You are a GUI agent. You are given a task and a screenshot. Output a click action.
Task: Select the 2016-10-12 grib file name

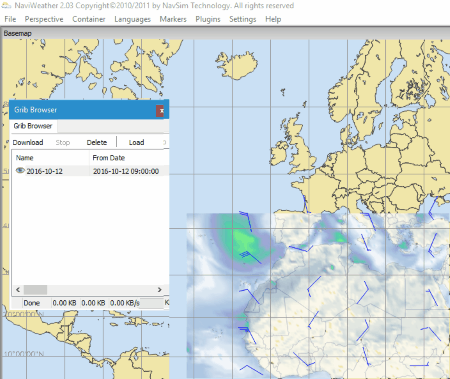click(44, 171)
